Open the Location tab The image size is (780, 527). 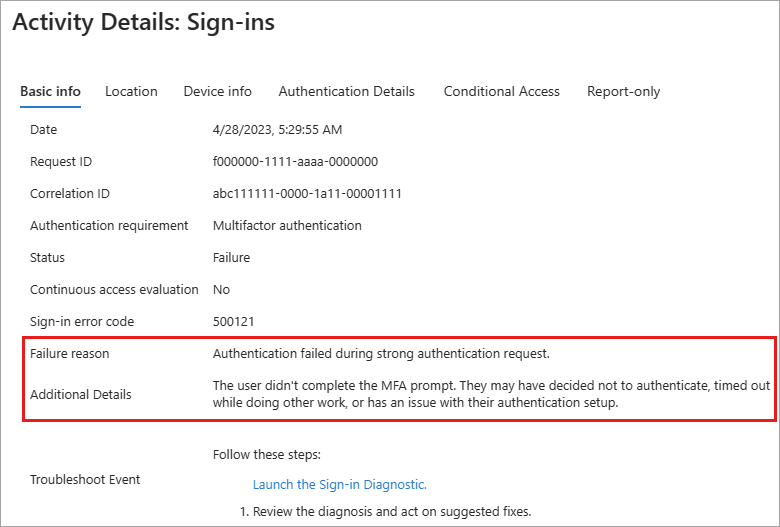(x=131, y=92)
